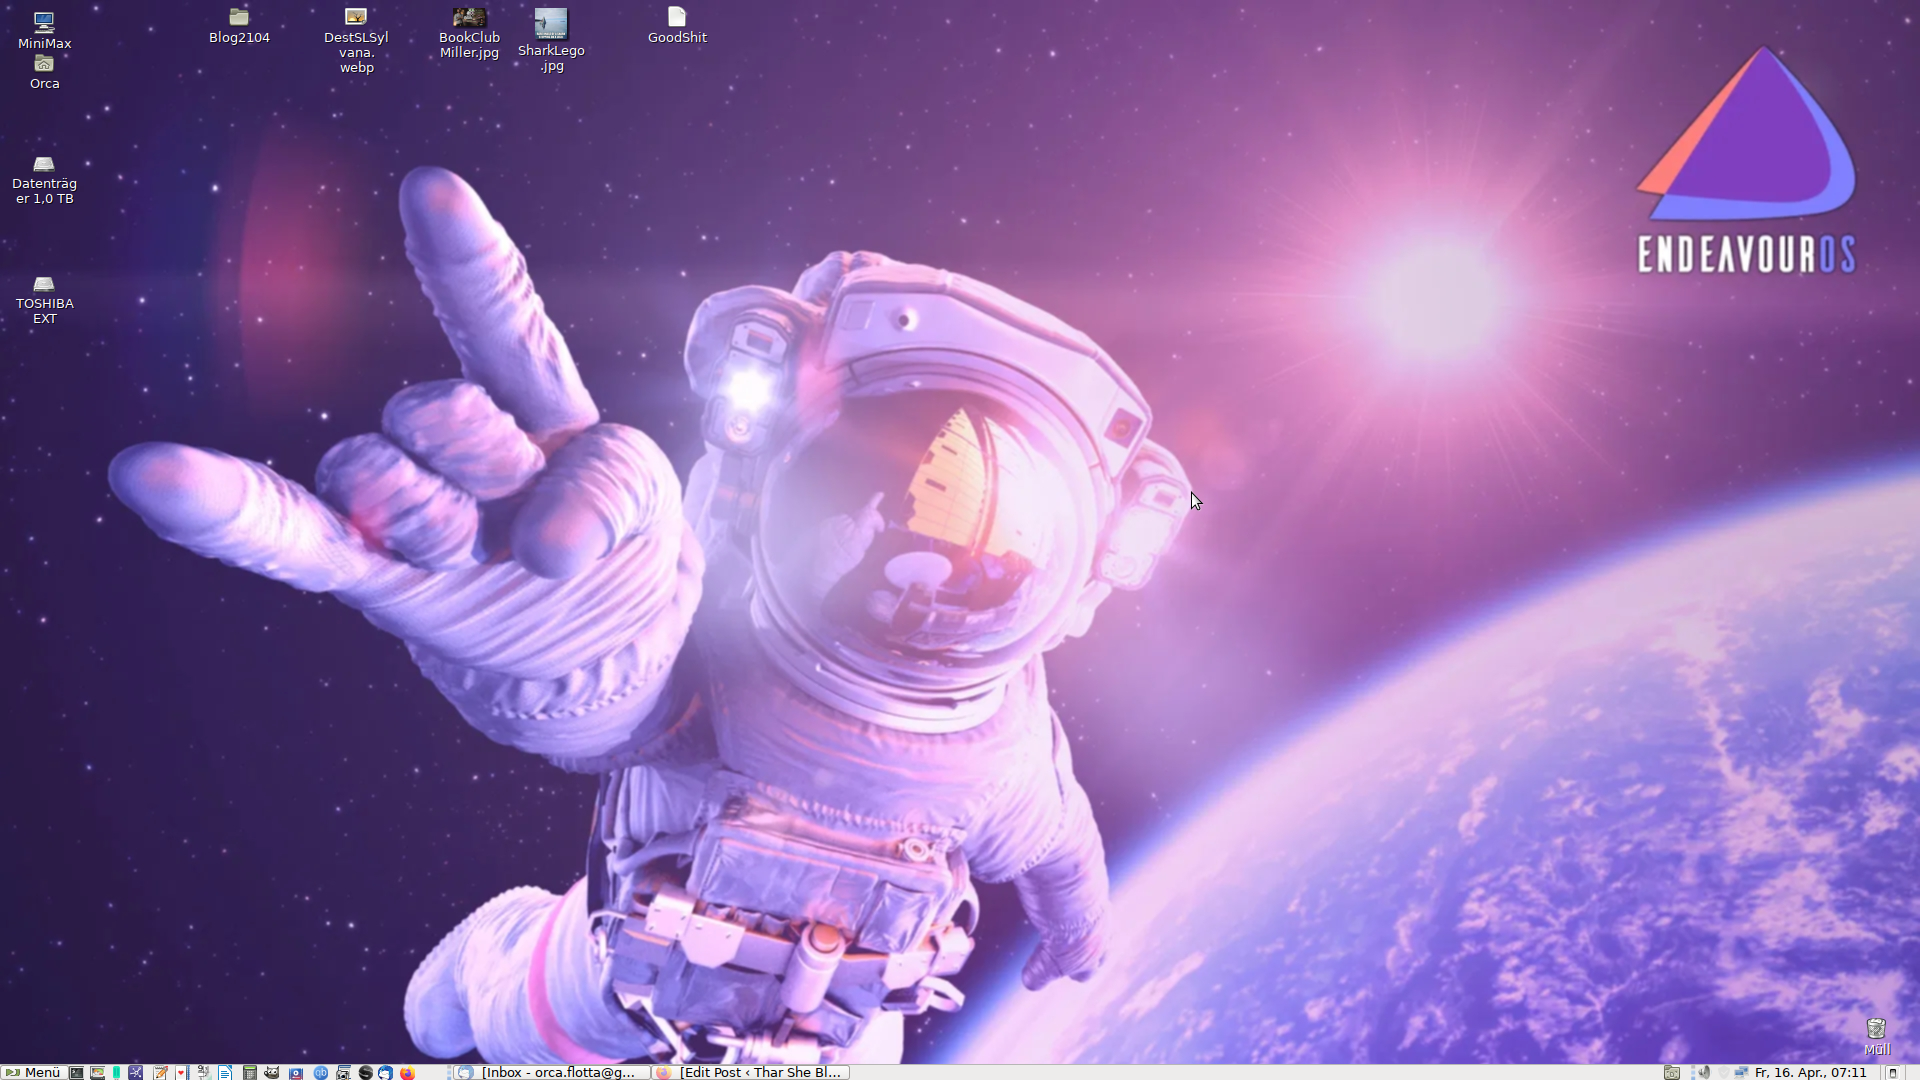Open the Menü start menu
Viewport: 1920px width, 1080px height.
pyautogui.click(x=33, y=1072)
